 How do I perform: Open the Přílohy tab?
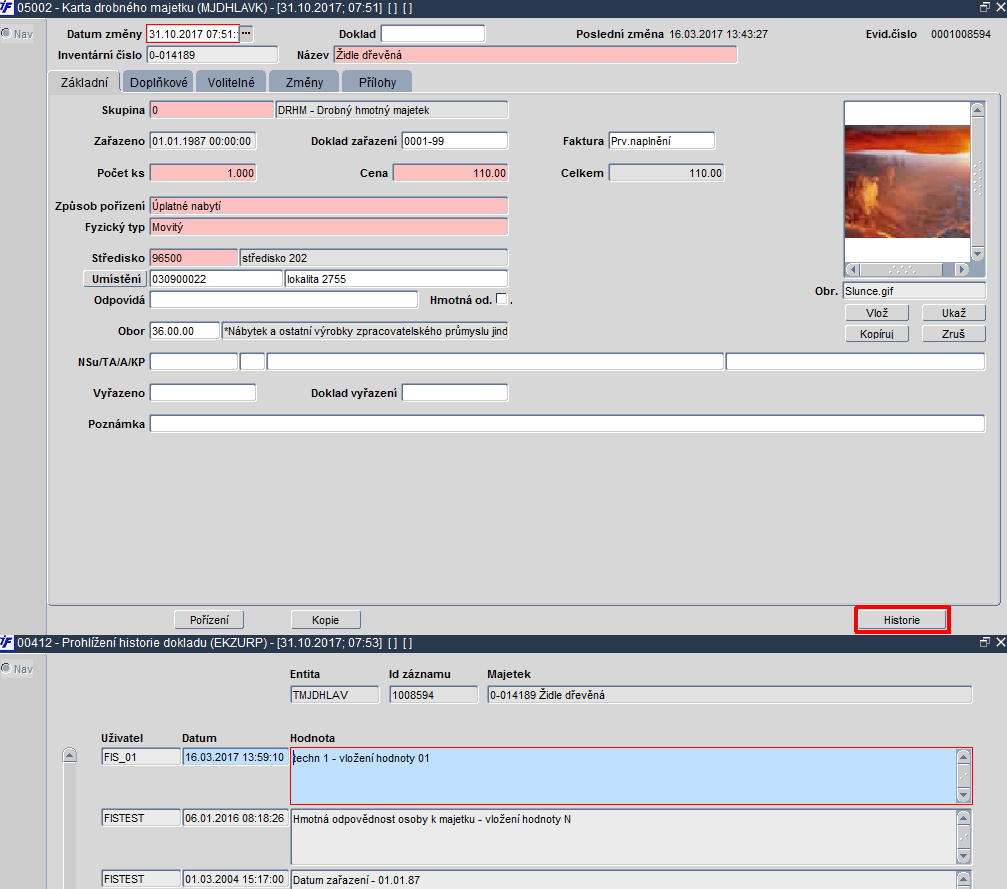(377, 82)
